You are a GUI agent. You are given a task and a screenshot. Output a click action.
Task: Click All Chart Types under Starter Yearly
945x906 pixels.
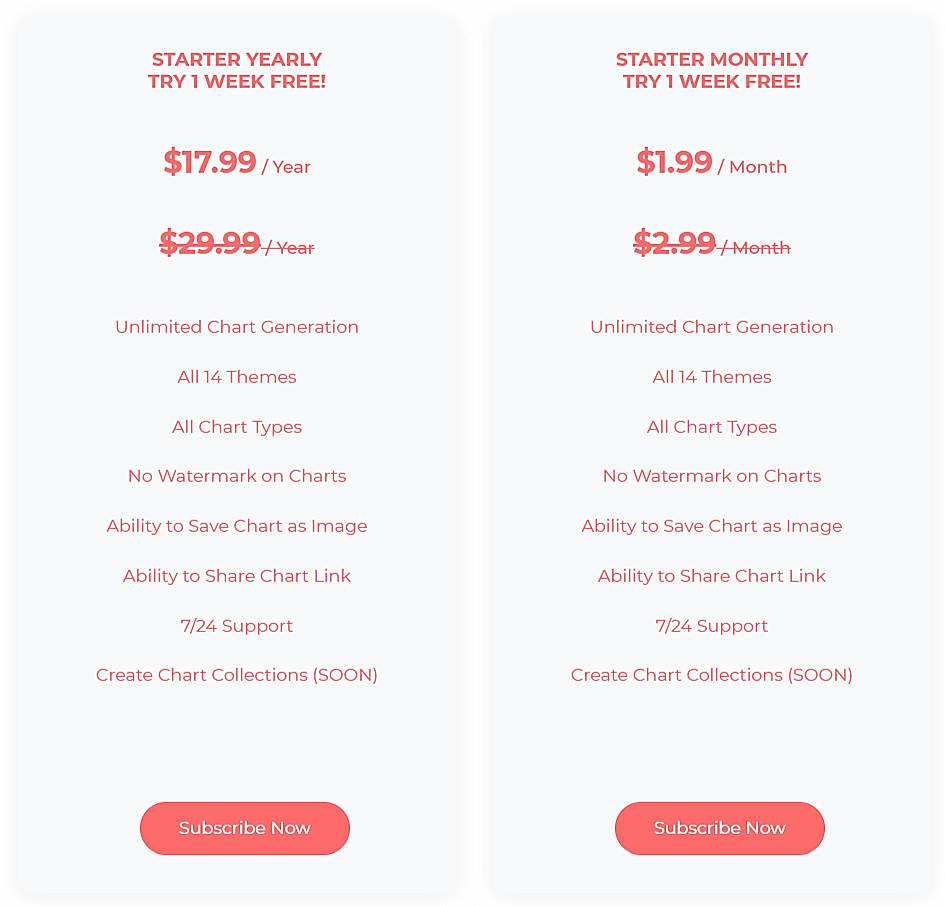(236, 427)
